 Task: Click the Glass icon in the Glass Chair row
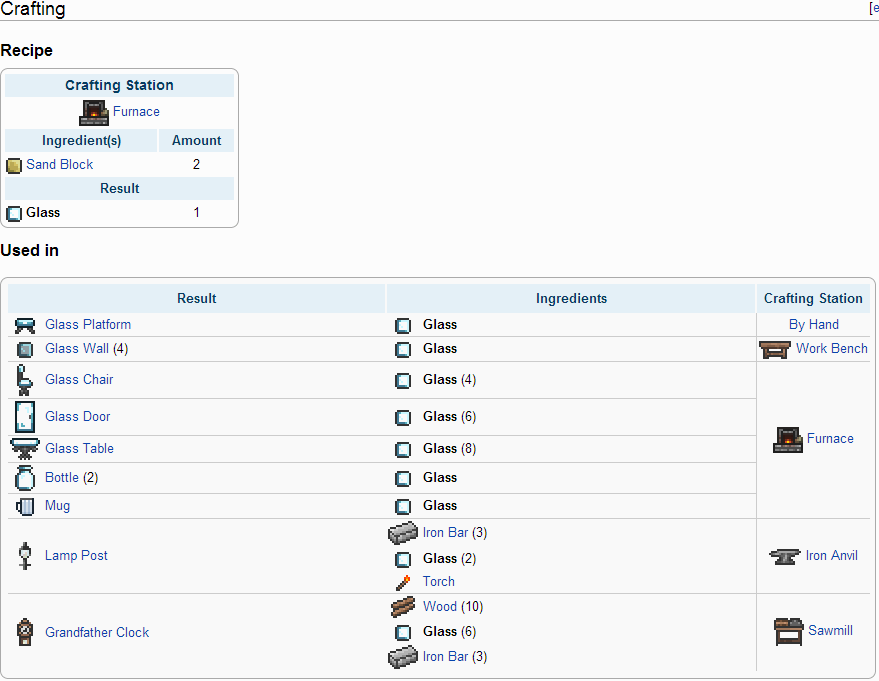(403, 381)
